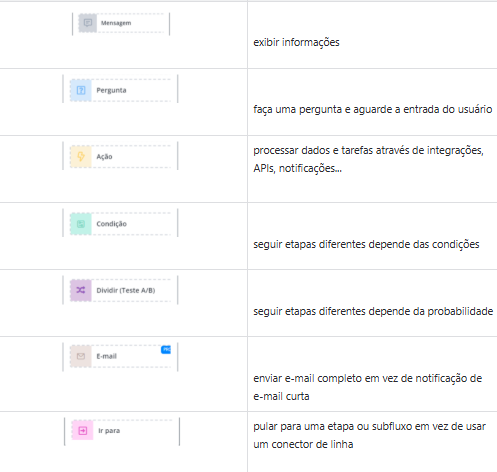497x472 pixels.
Task: Choose the Dividir (Teste A/B) block label
Action: point(126,290)
